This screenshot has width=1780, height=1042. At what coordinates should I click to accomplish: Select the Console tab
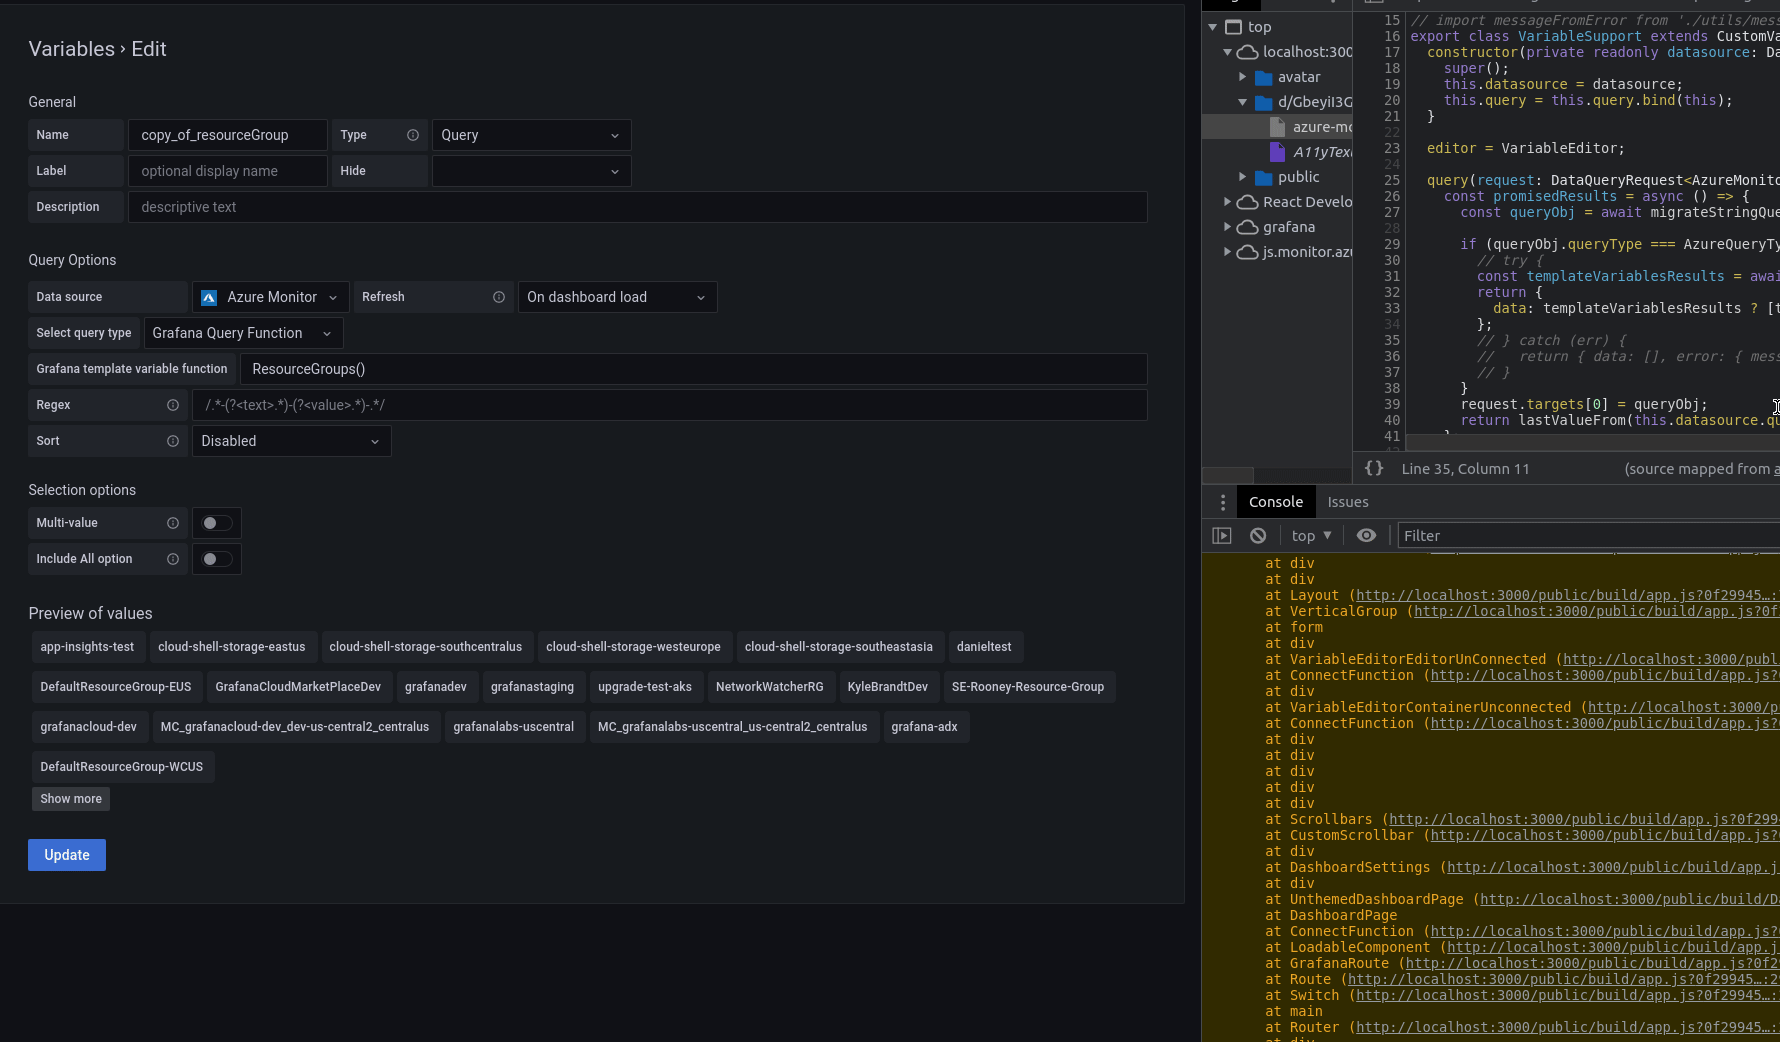coord(1276,501)
